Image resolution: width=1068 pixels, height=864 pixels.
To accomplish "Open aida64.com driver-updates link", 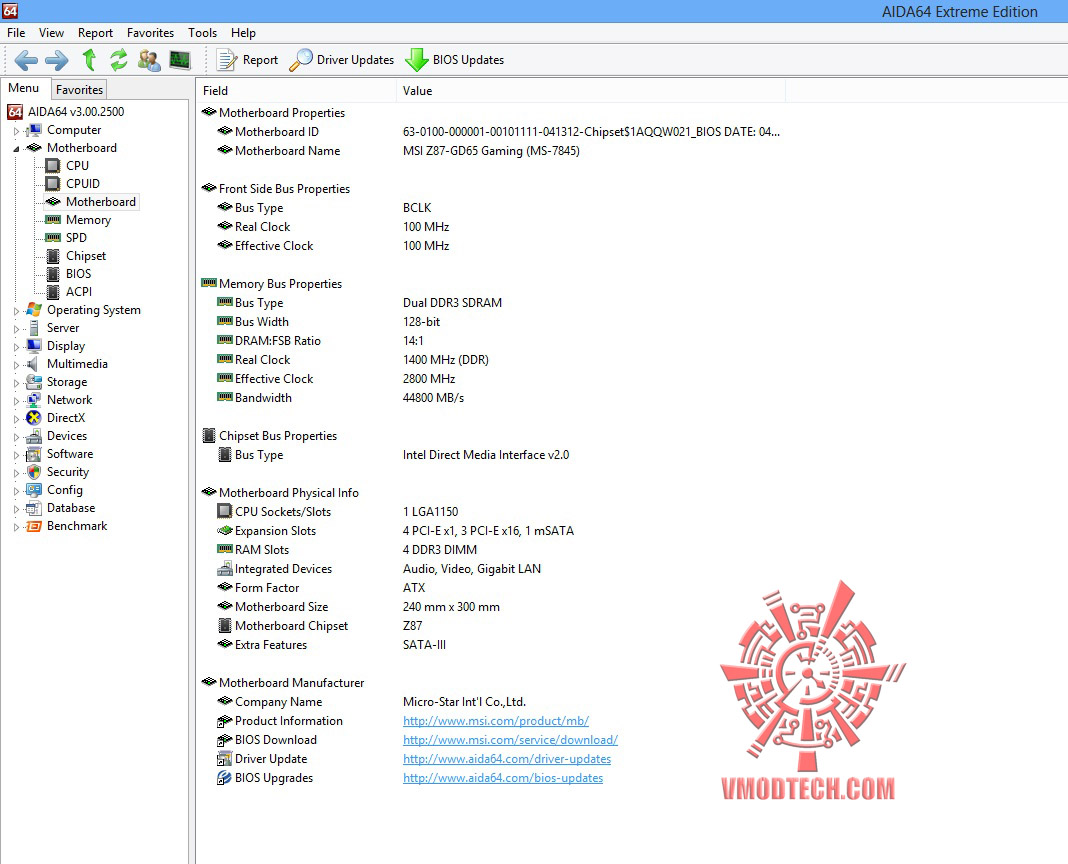I will 507,759.
